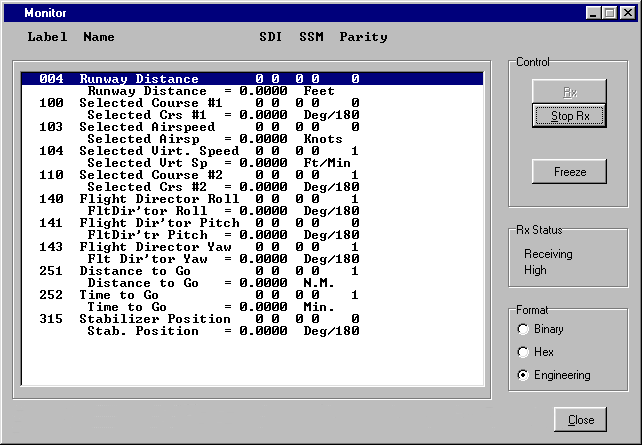Choose the Hex format option
This screenshot has height=445, width=642.
point(525,352)
